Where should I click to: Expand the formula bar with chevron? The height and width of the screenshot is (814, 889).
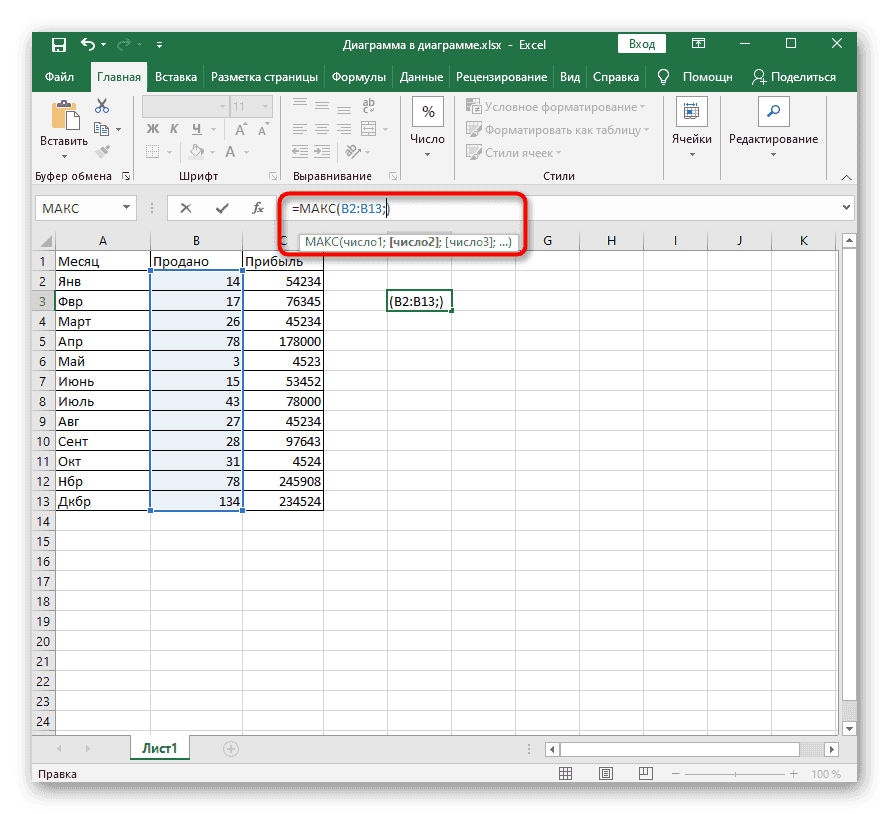(847, 208)
